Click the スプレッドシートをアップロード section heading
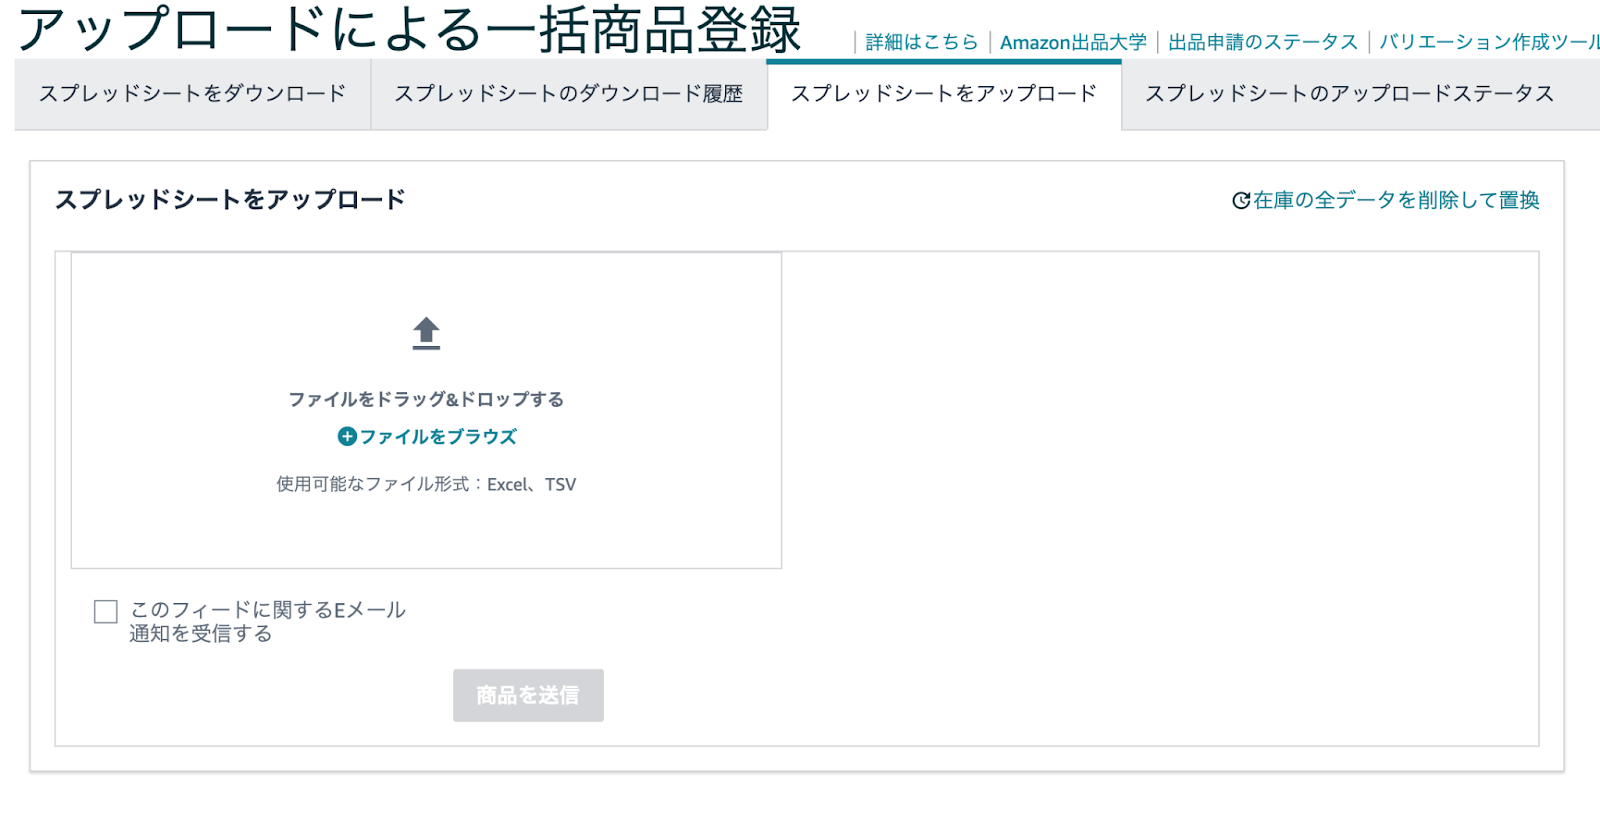Viewport: 1600px width, 831px height. [230, 199]
